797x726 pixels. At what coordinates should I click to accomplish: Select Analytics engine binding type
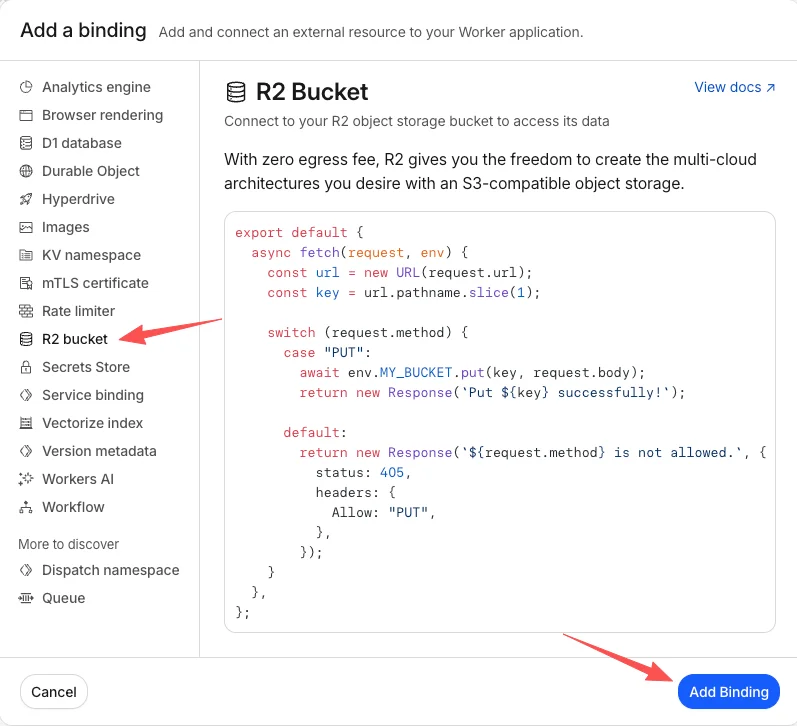click(97, 87)
